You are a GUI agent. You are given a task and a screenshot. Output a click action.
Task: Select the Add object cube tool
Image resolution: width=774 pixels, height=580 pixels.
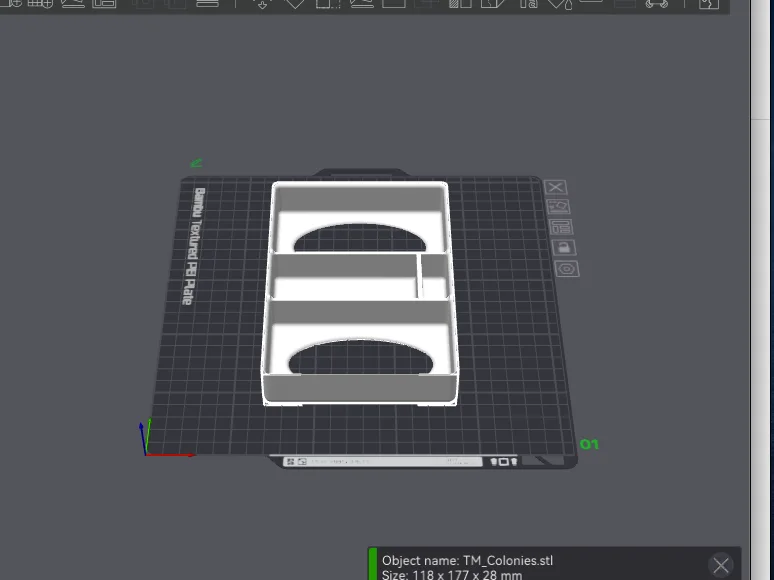(x=11, y=3)
